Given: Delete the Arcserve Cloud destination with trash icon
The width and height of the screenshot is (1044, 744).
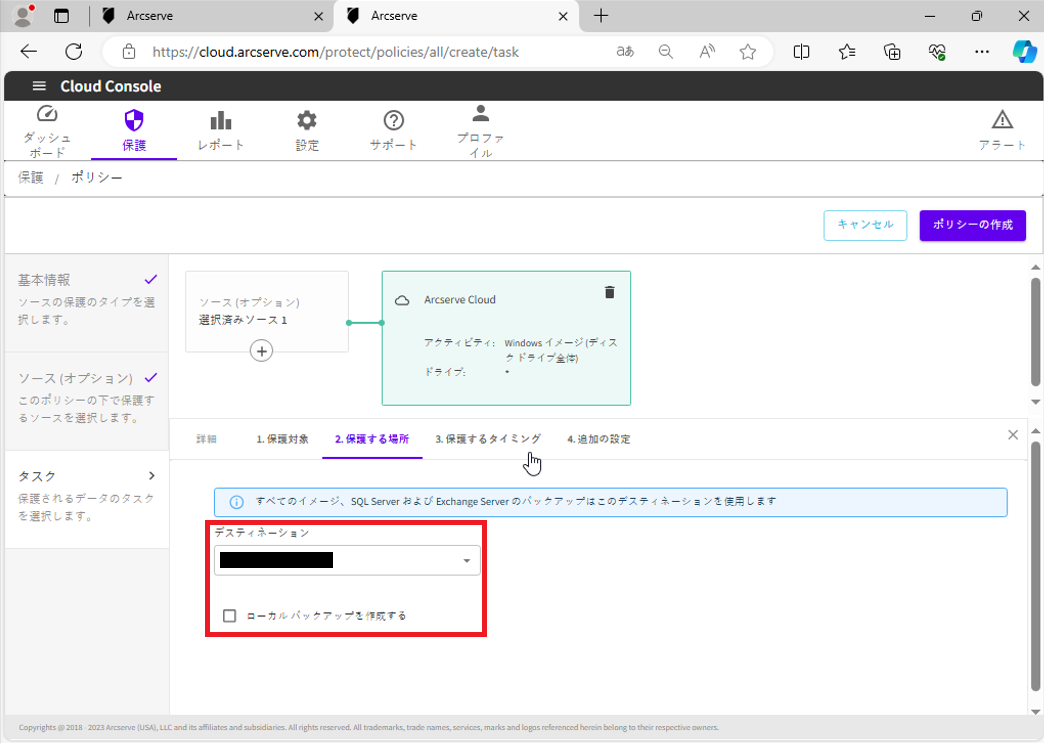Looking at the screenshot, I should coord(609,292).
